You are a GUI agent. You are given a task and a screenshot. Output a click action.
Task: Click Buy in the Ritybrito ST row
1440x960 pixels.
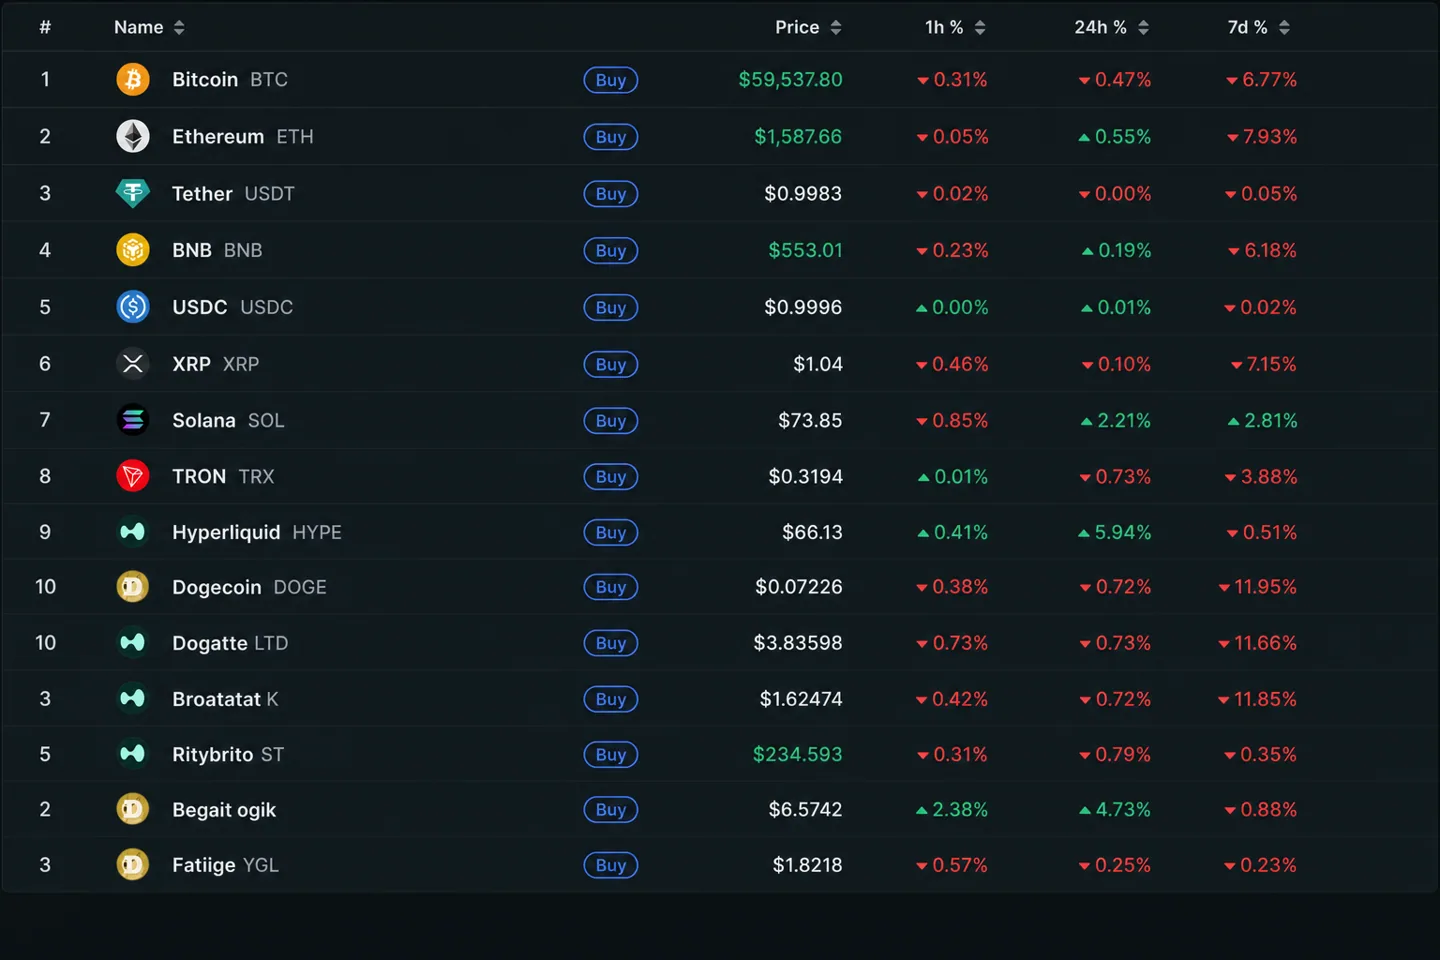611,755
